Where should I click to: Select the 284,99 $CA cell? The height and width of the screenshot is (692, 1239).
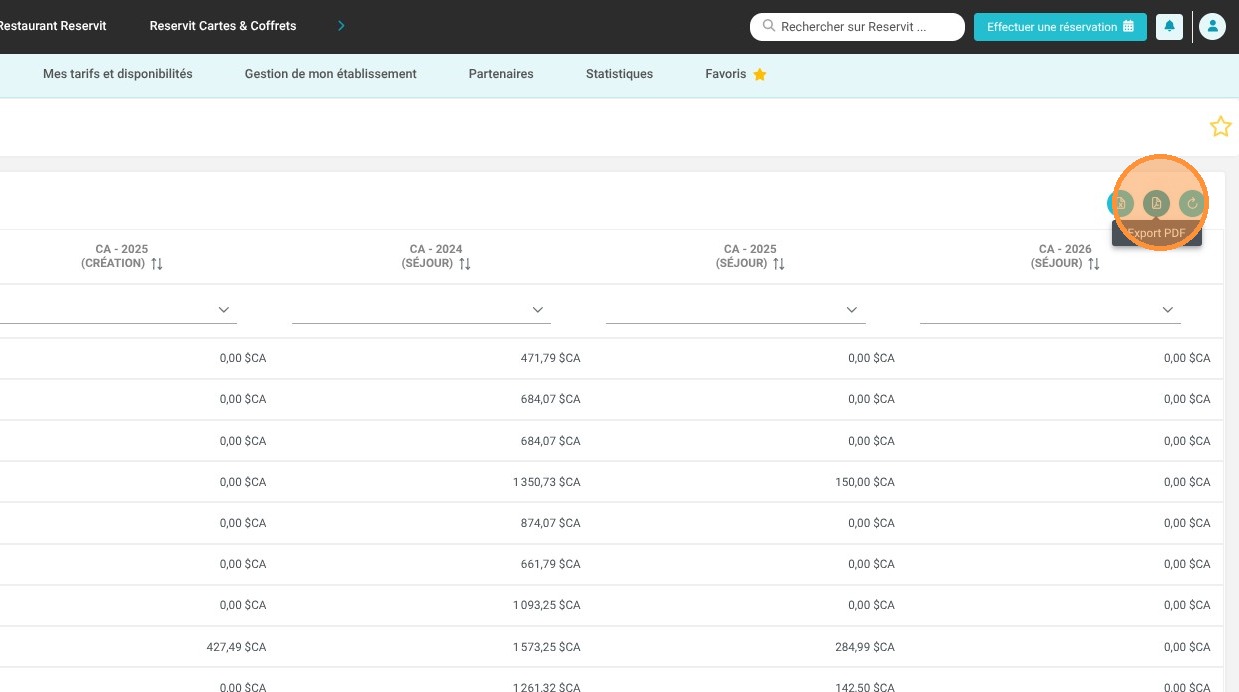tap(864, 647)
